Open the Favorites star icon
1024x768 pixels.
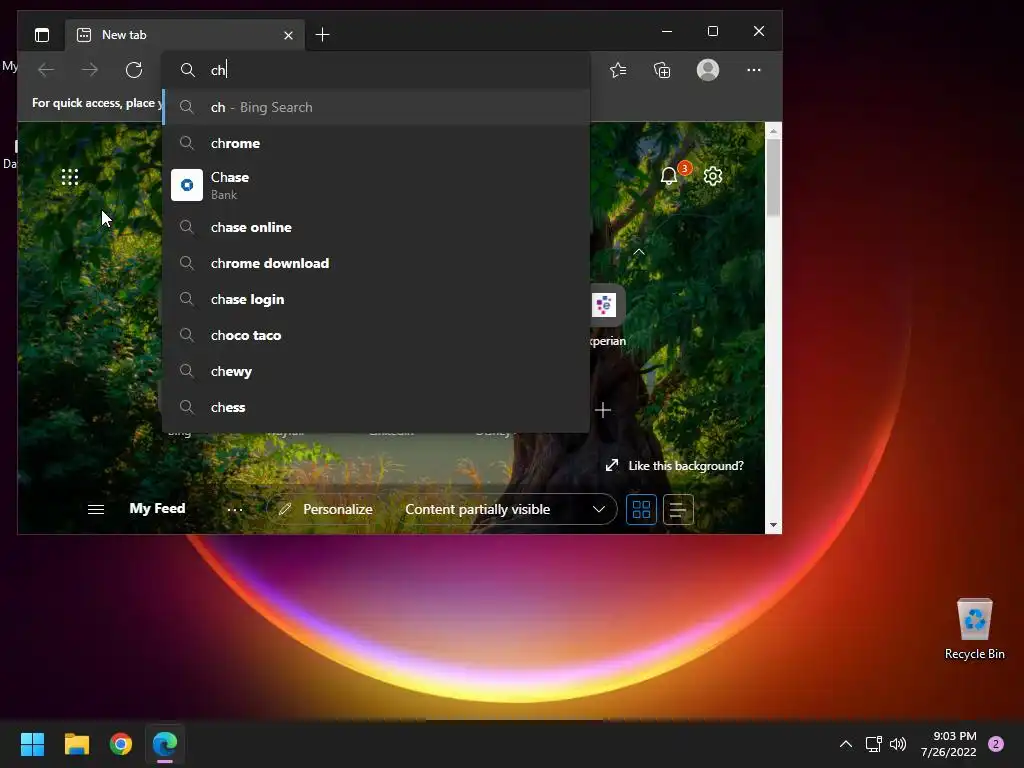(618, 70)
